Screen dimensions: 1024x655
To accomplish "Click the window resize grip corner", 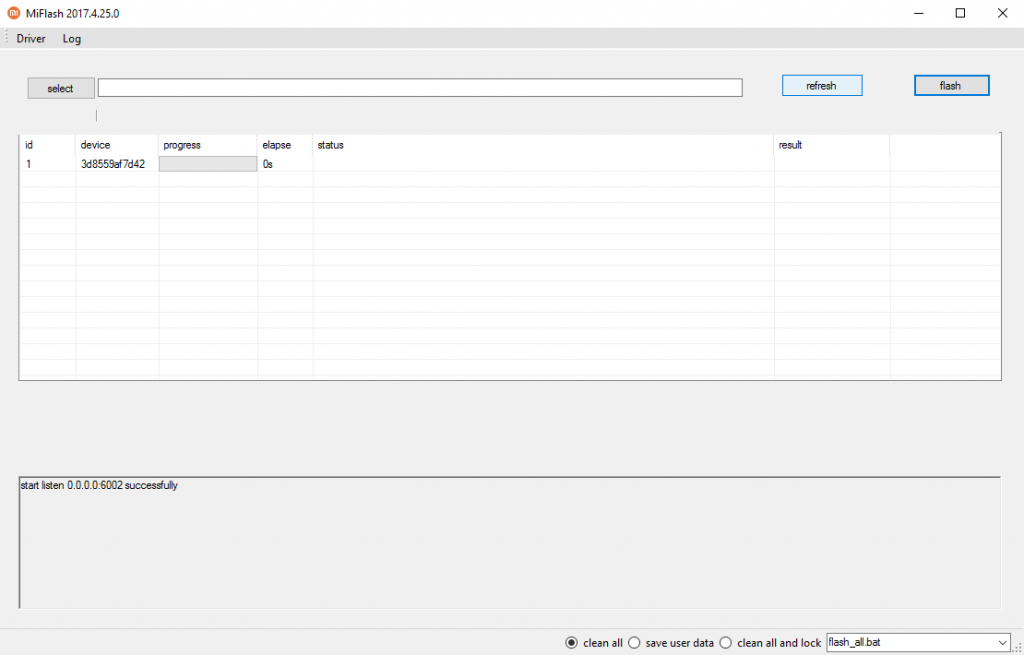I will pos(1017,648).
